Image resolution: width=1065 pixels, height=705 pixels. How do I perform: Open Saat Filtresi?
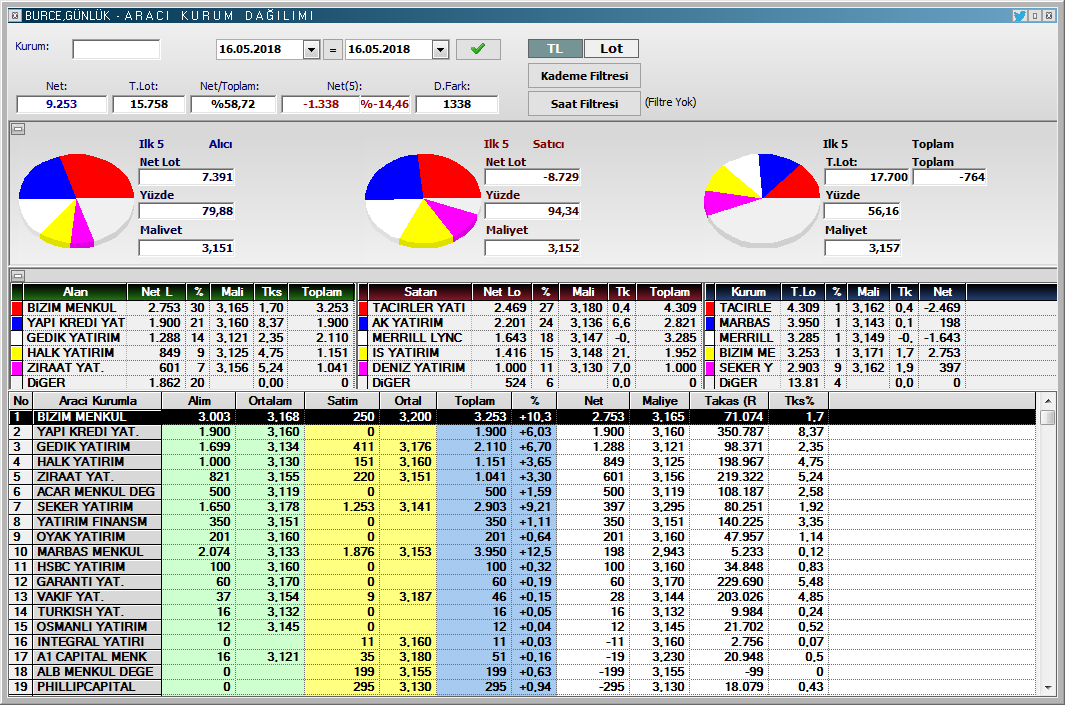pos(584,104)
